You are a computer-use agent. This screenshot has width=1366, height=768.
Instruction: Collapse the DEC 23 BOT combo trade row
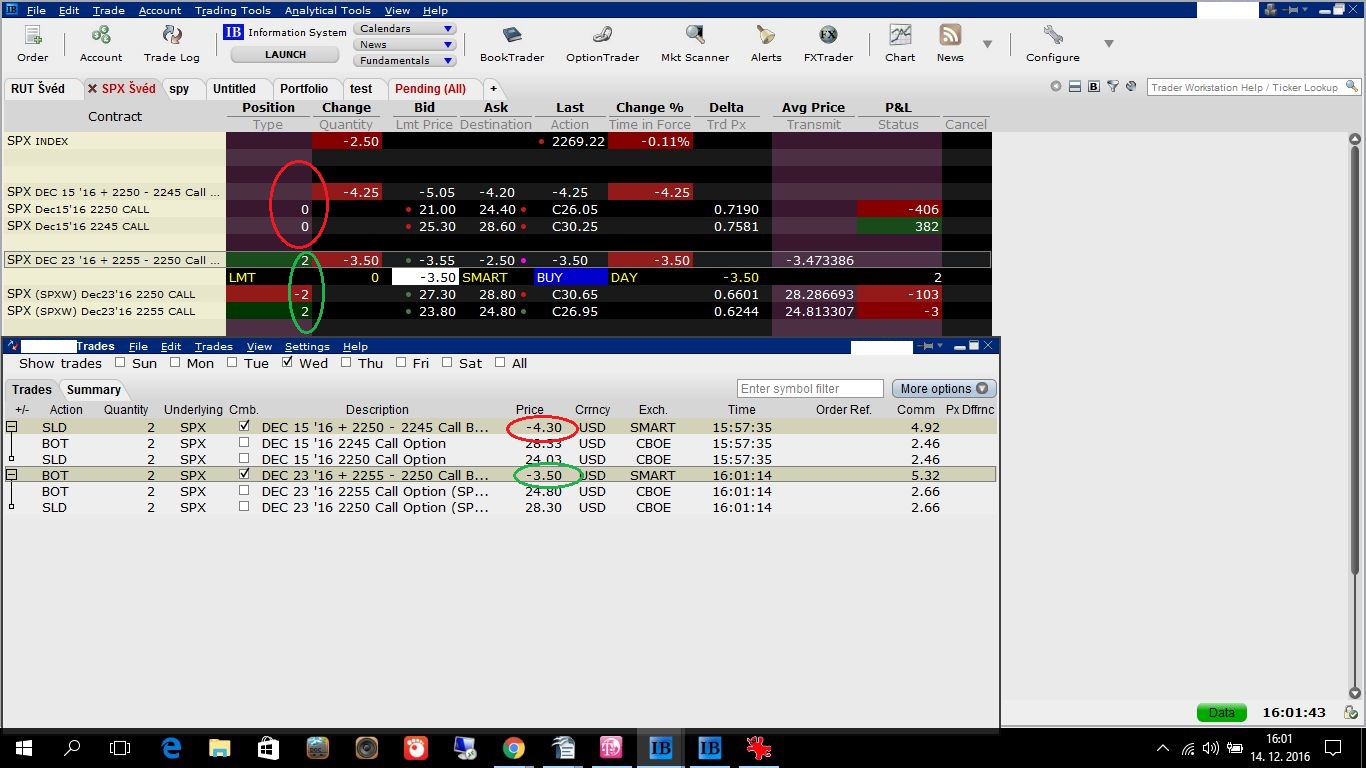[x=12, y=475]
